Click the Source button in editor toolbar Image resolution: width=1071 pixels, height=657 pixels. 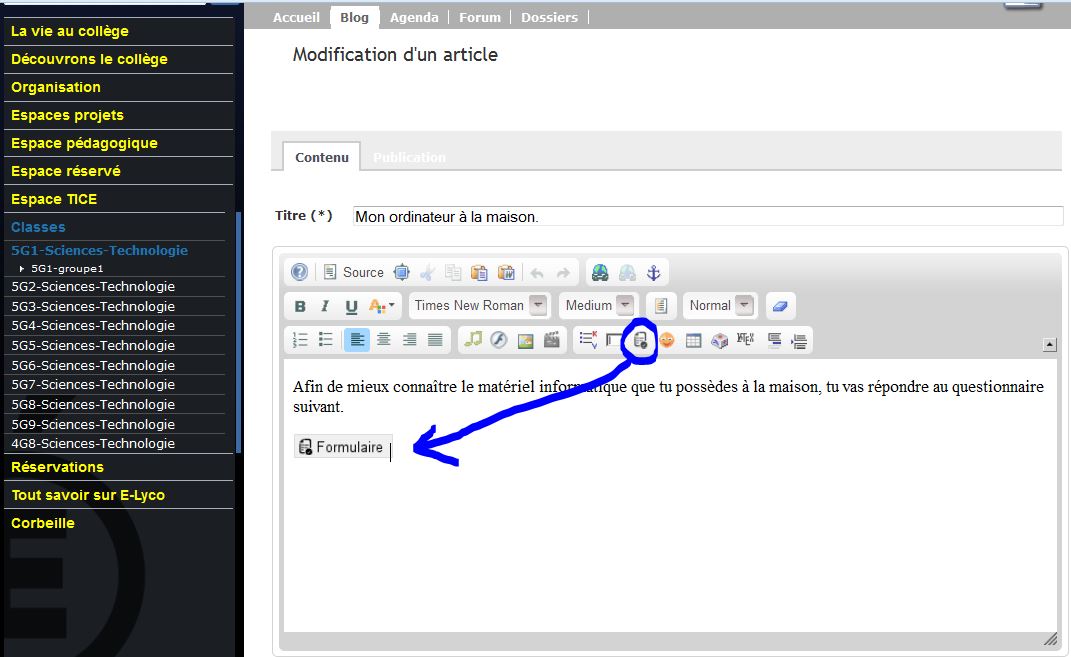[x=354, y=272]
